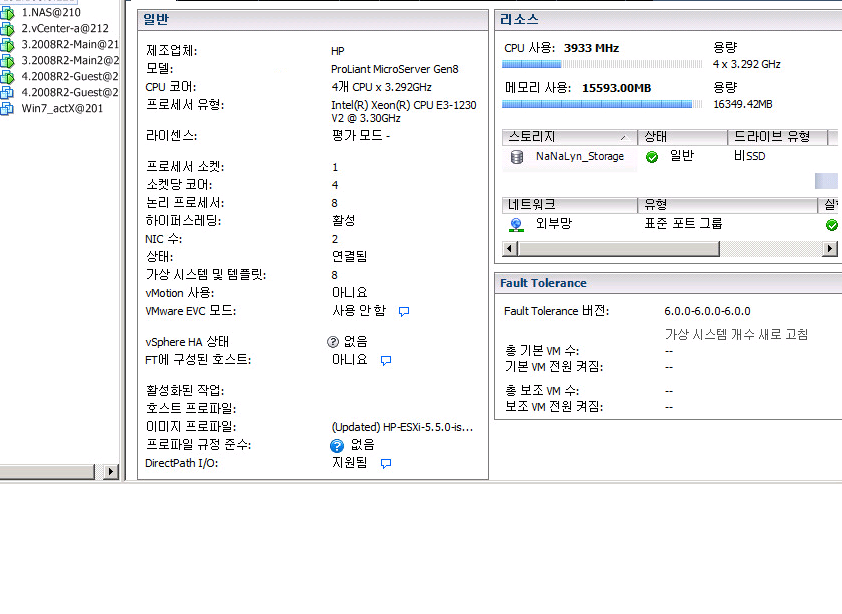
Task: Click the 비SSD drive type cell
Action: click(749, 156)
